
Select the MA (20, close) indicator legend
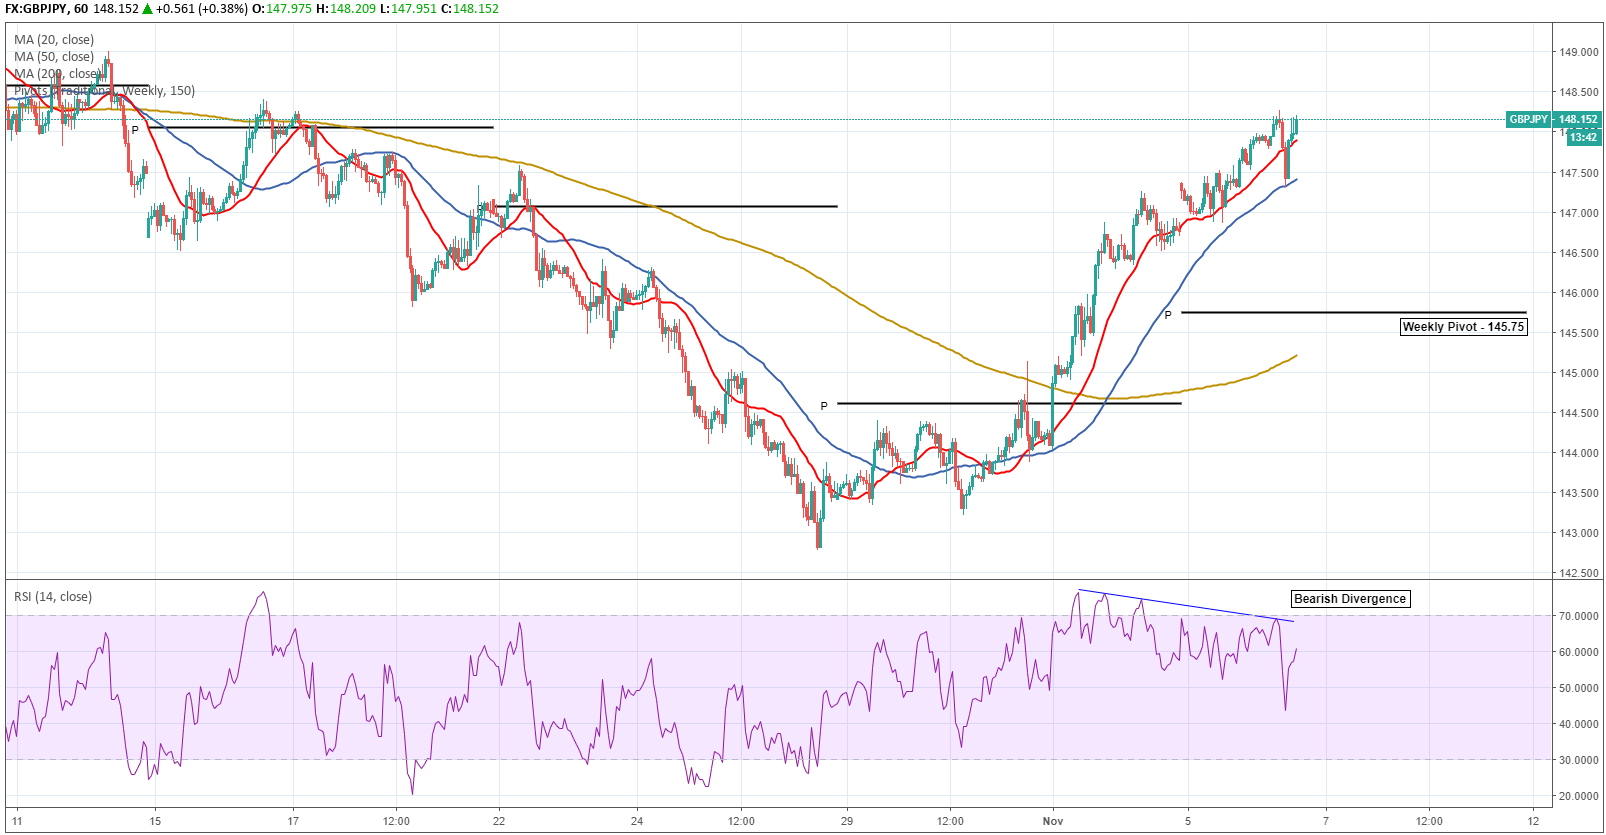54,40
